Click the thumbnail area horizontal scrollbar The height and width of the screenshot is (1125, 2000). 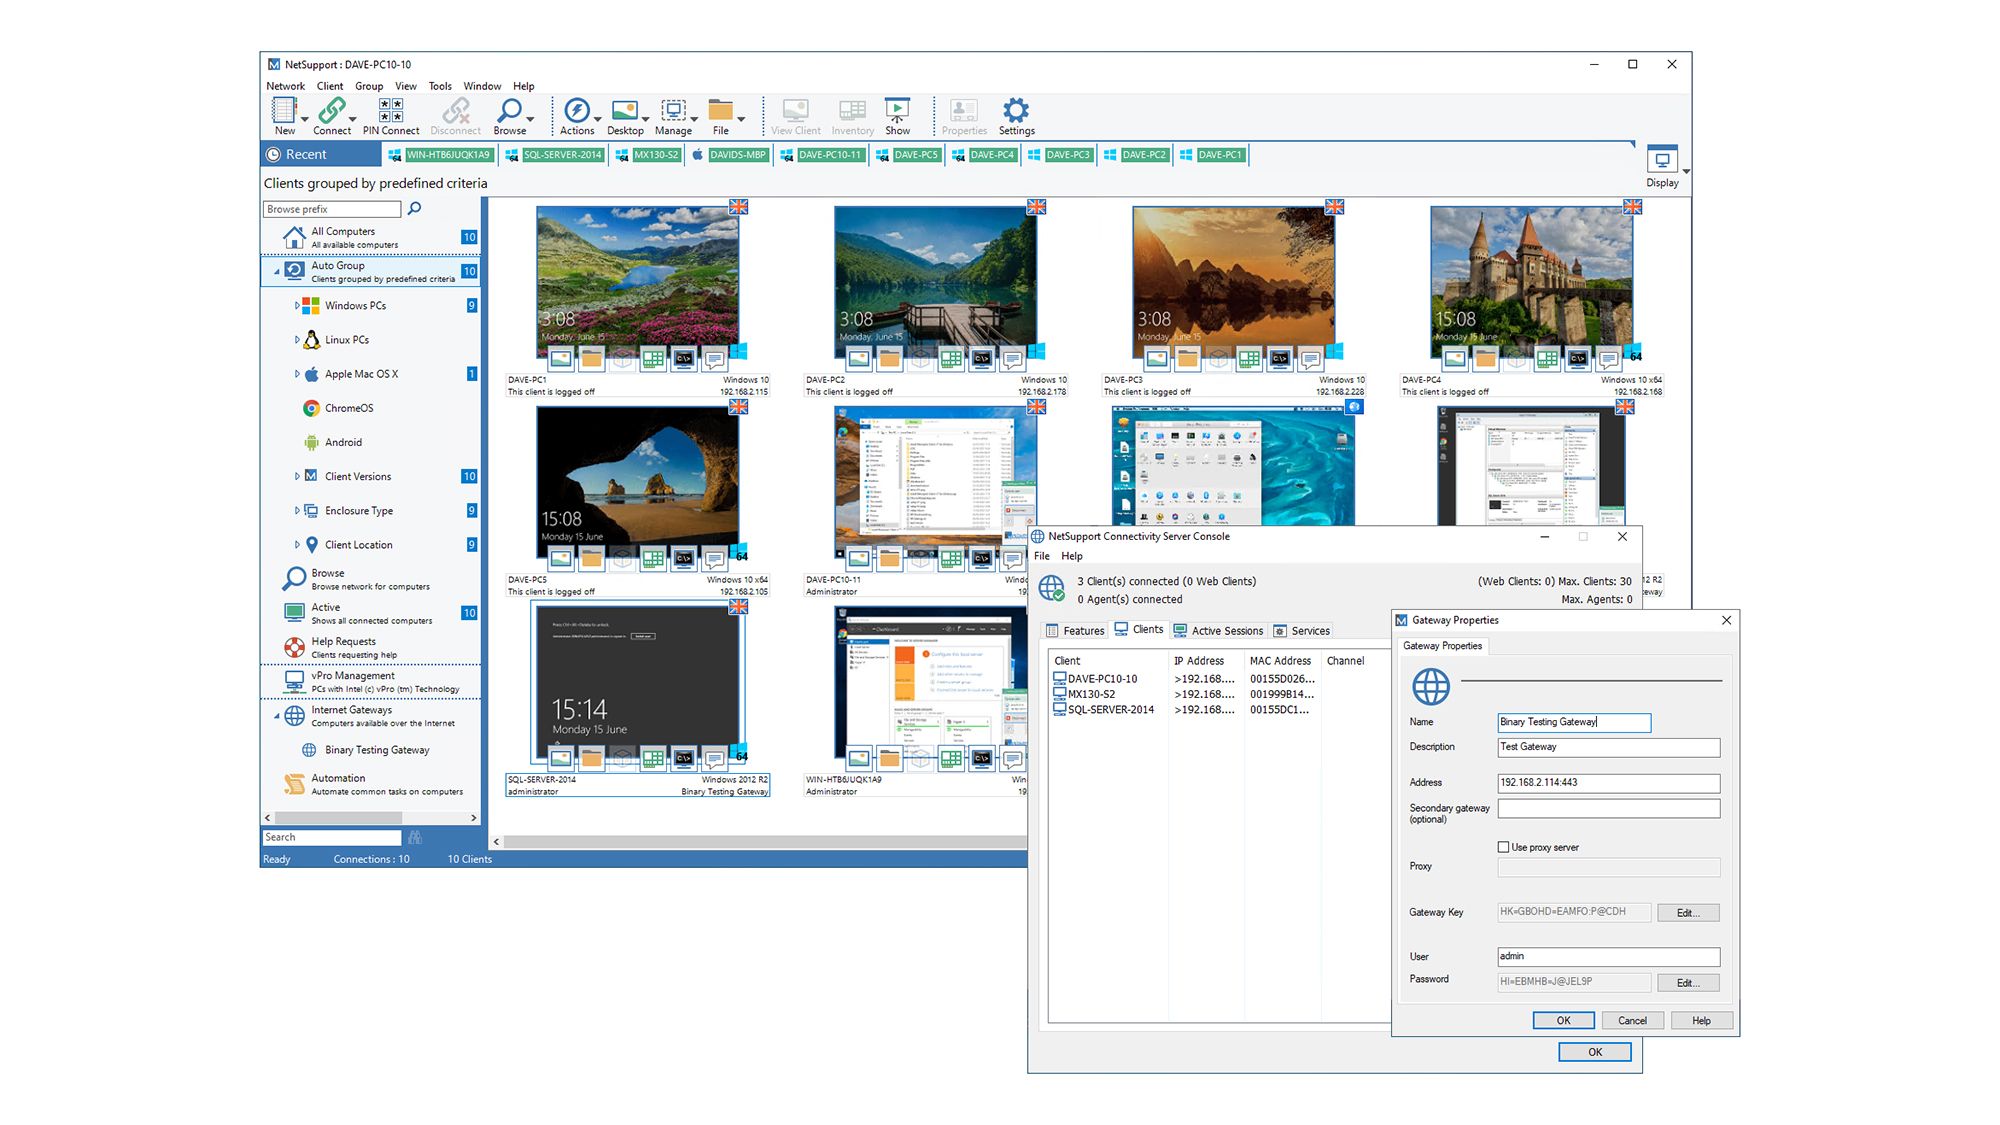pyautogui.click(x=758, y=842)
